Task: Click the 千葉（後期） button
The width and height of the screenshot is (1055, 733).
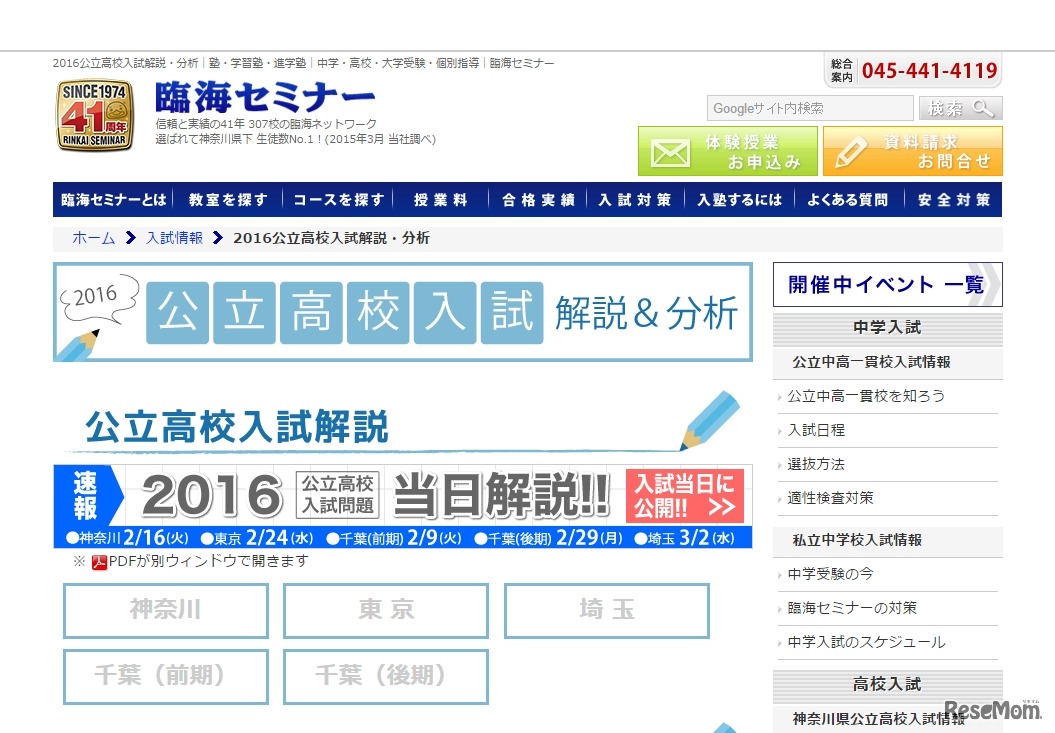Action: click(385, 677)
